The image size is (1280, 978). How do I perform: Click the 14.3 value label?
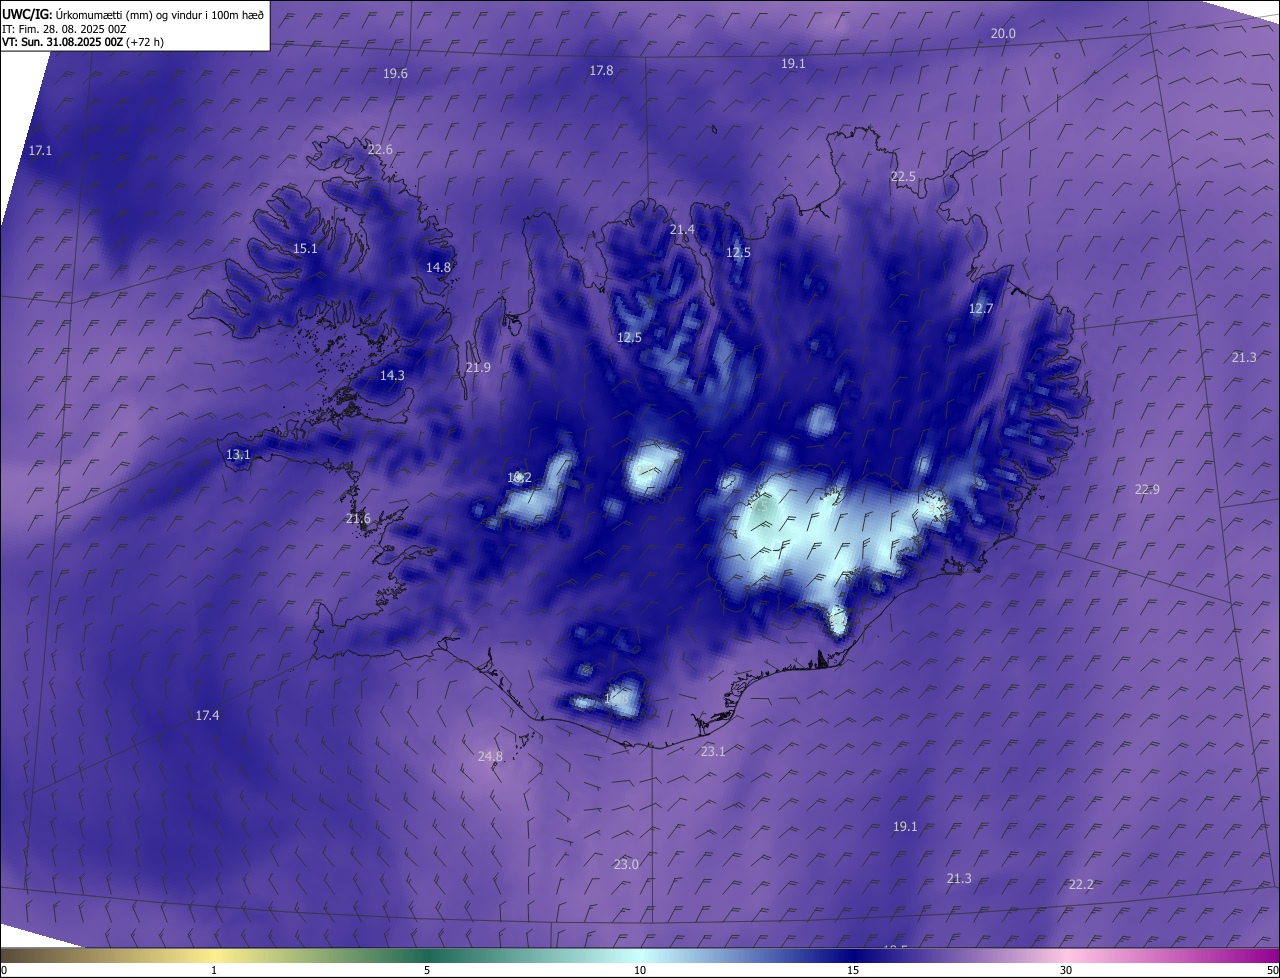pyautogui.click(x=392, y=376)
